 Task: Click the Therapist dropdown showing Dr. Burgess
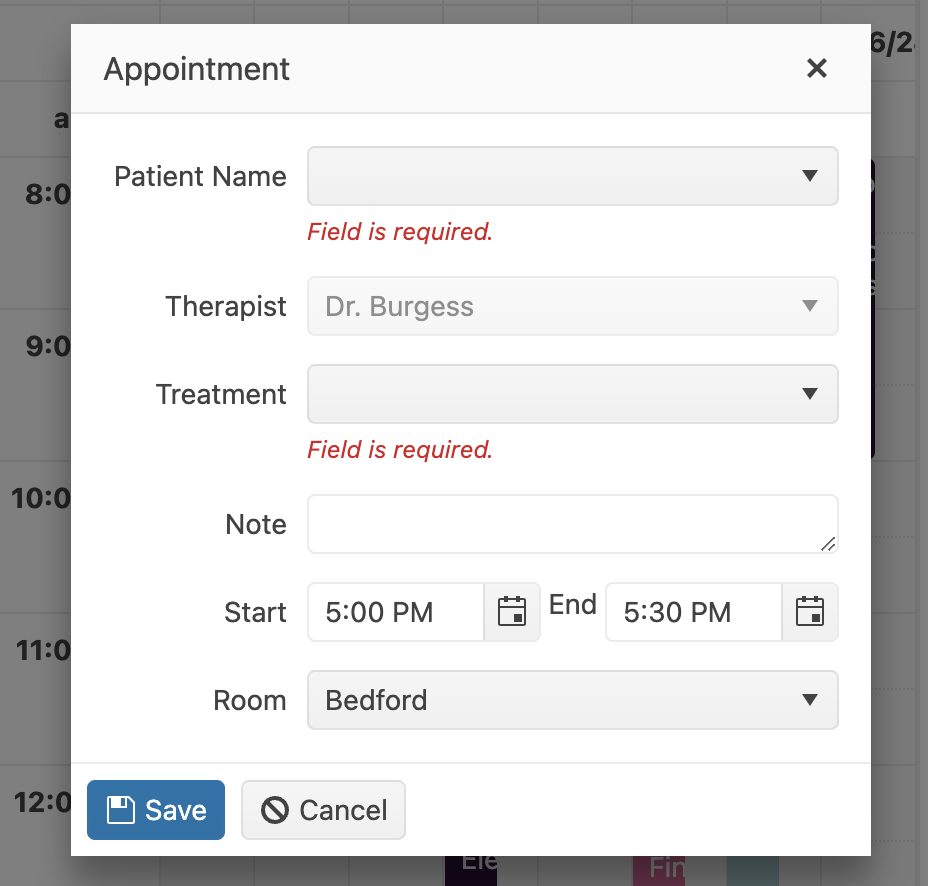(572, 306)
